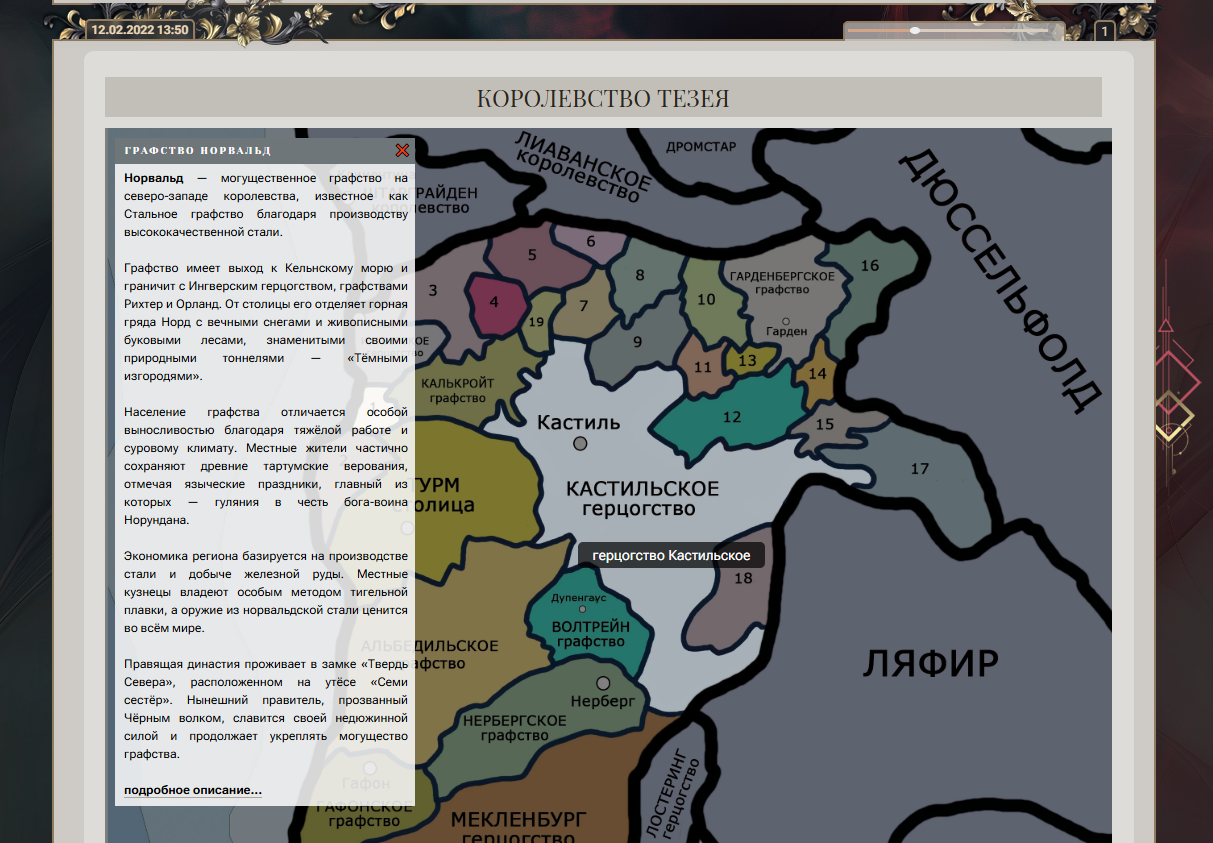Viewport: 1213px width, 843px height.
Task: Select the Ляфир territory
Action: 931,663
